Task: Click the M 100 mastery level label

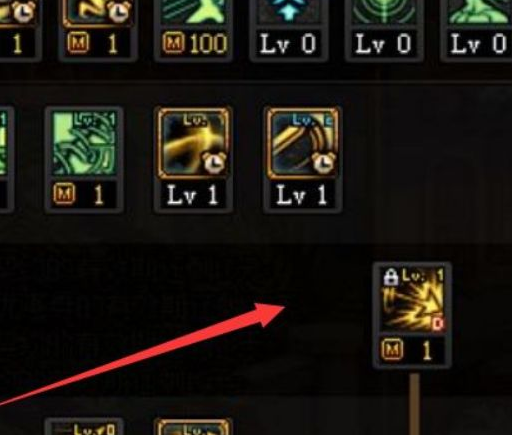Action: 194,44
